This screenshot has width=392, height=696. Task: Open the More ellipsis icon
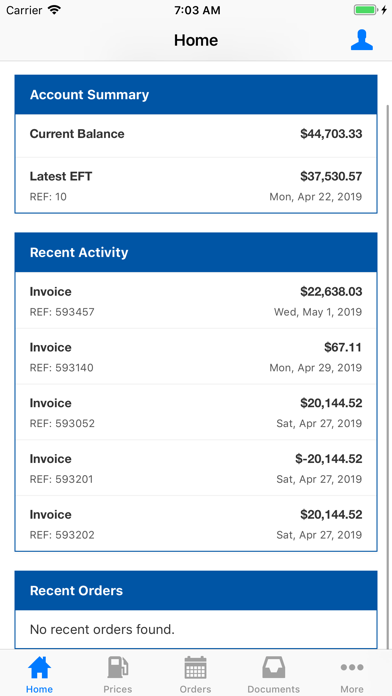352,667
